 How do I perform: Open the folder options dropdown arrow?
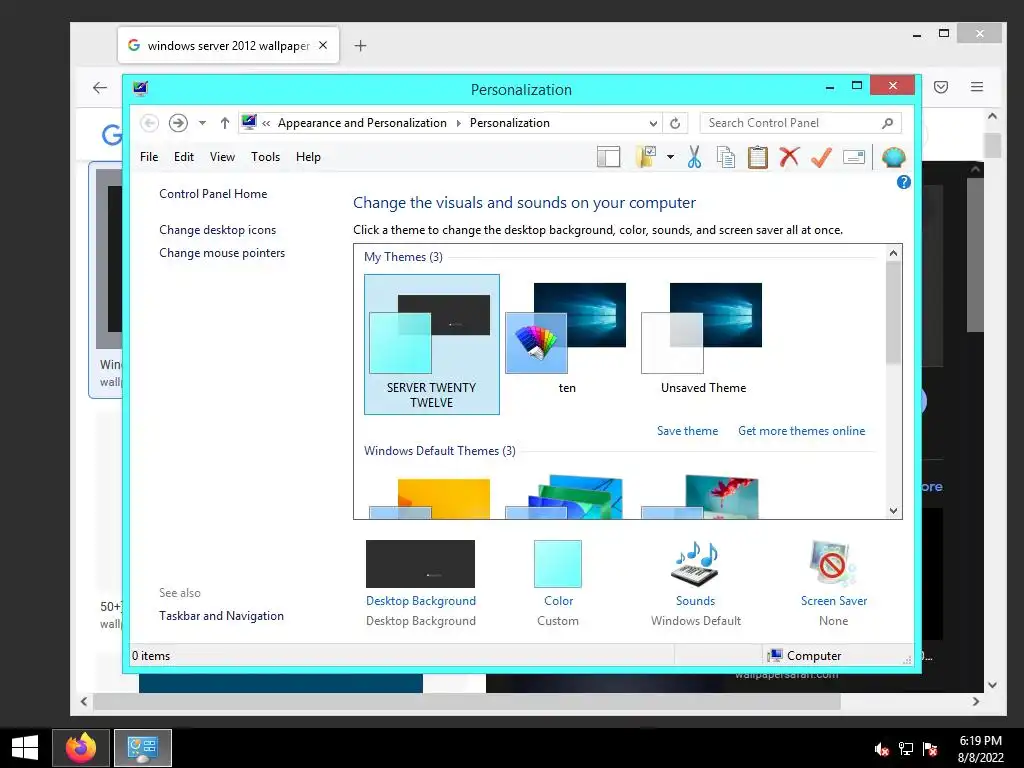pos(670,157)
